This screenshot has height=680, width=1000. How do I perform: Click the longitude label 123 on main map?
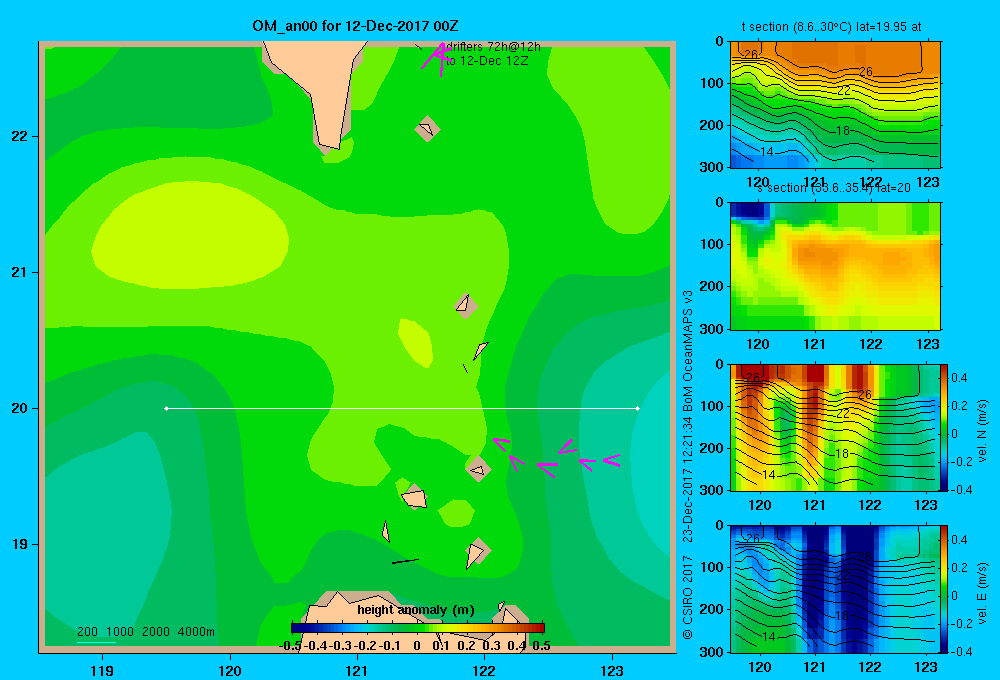612,670
